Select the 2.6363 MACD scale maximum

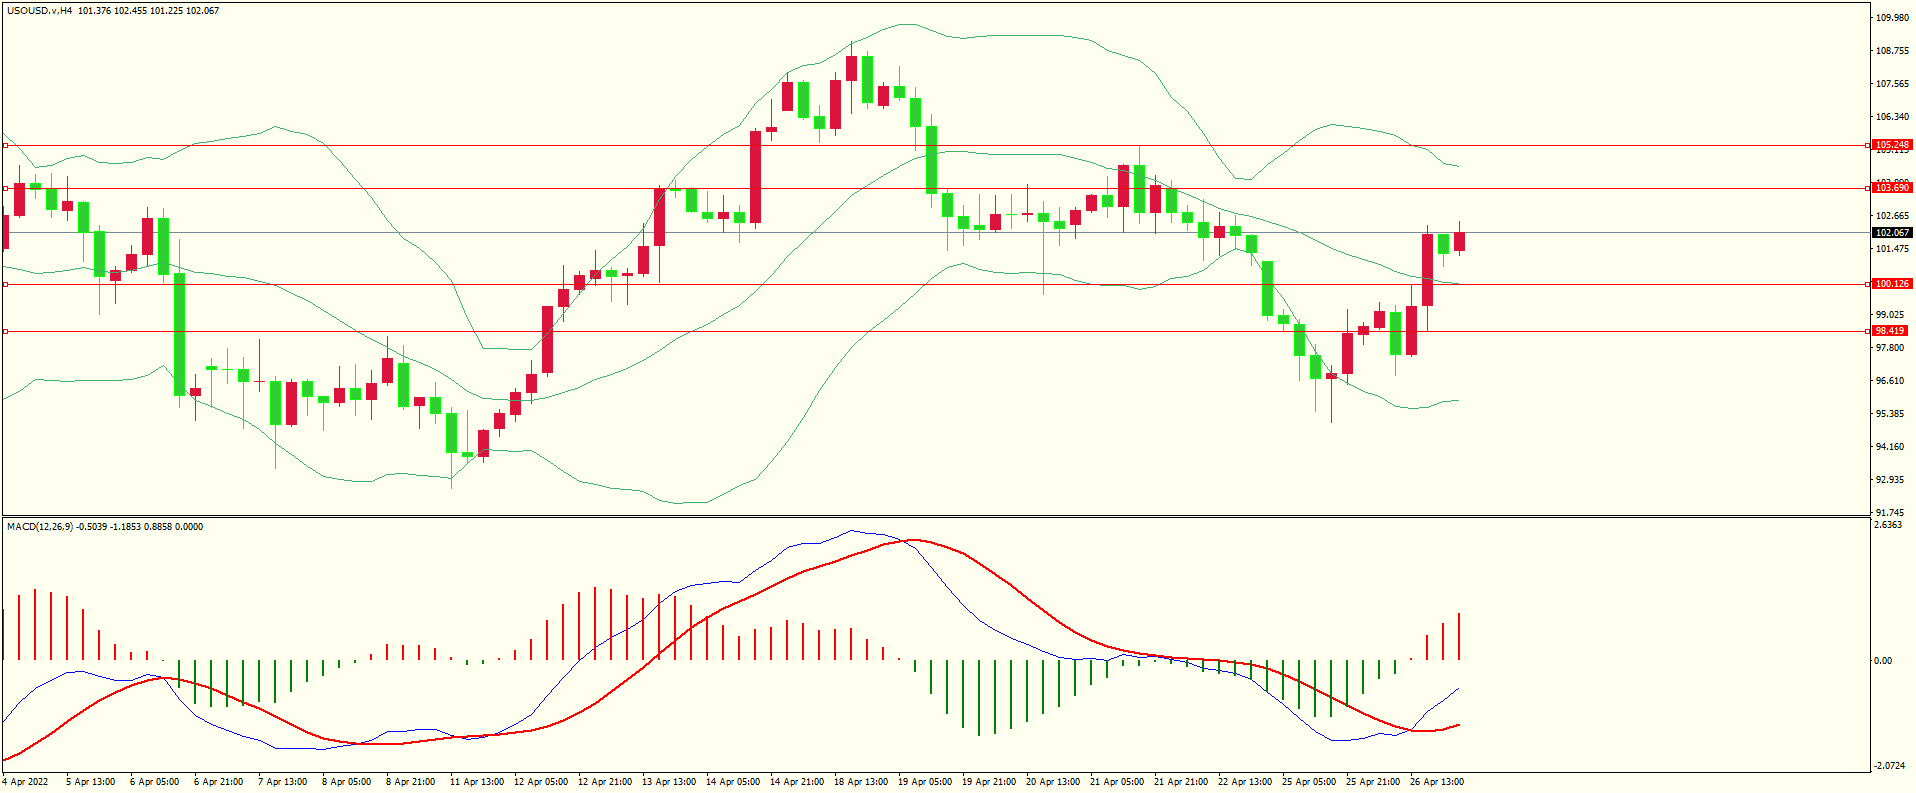tap(1888, 525)
